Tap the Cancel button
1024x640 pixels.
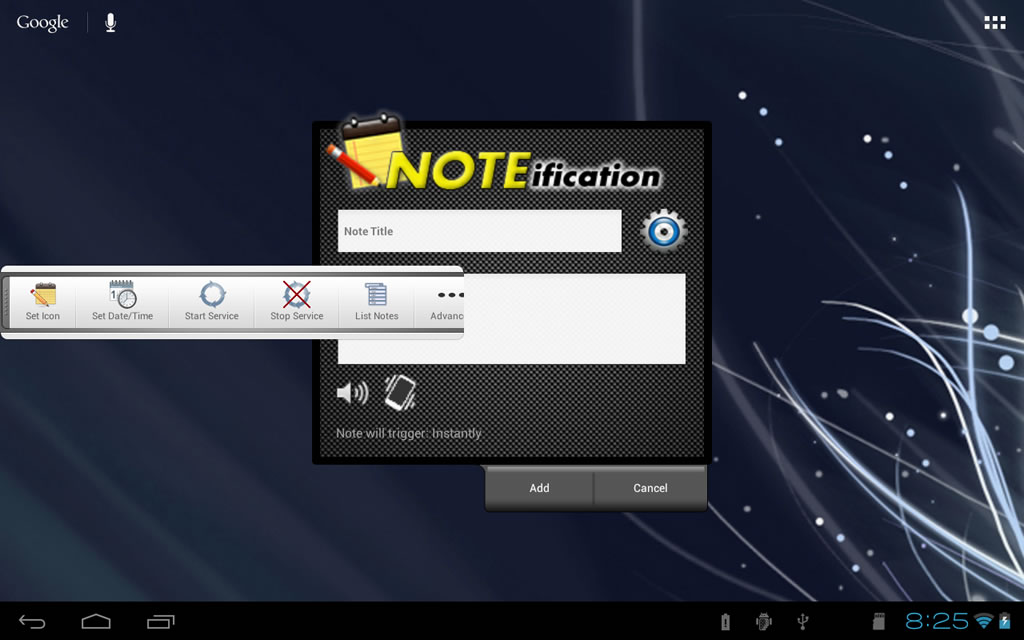(x=650, y=488)
